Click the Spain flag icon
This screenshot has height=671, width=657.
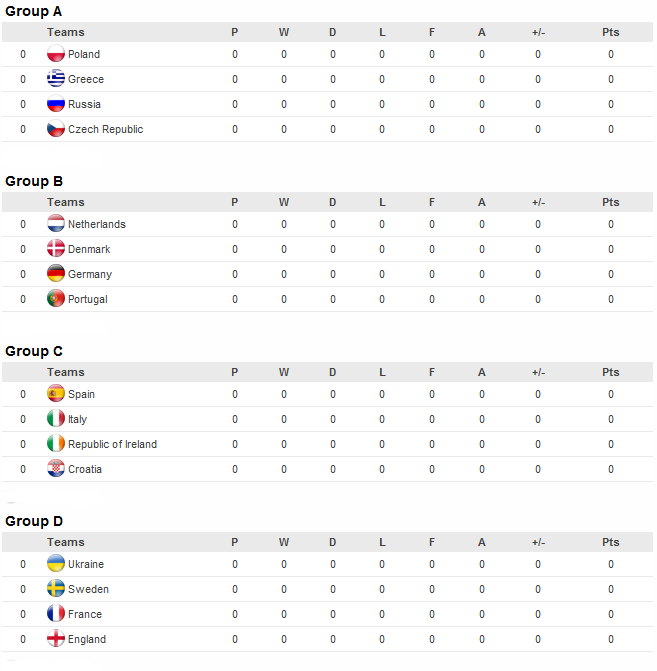[x=56, y=394]
